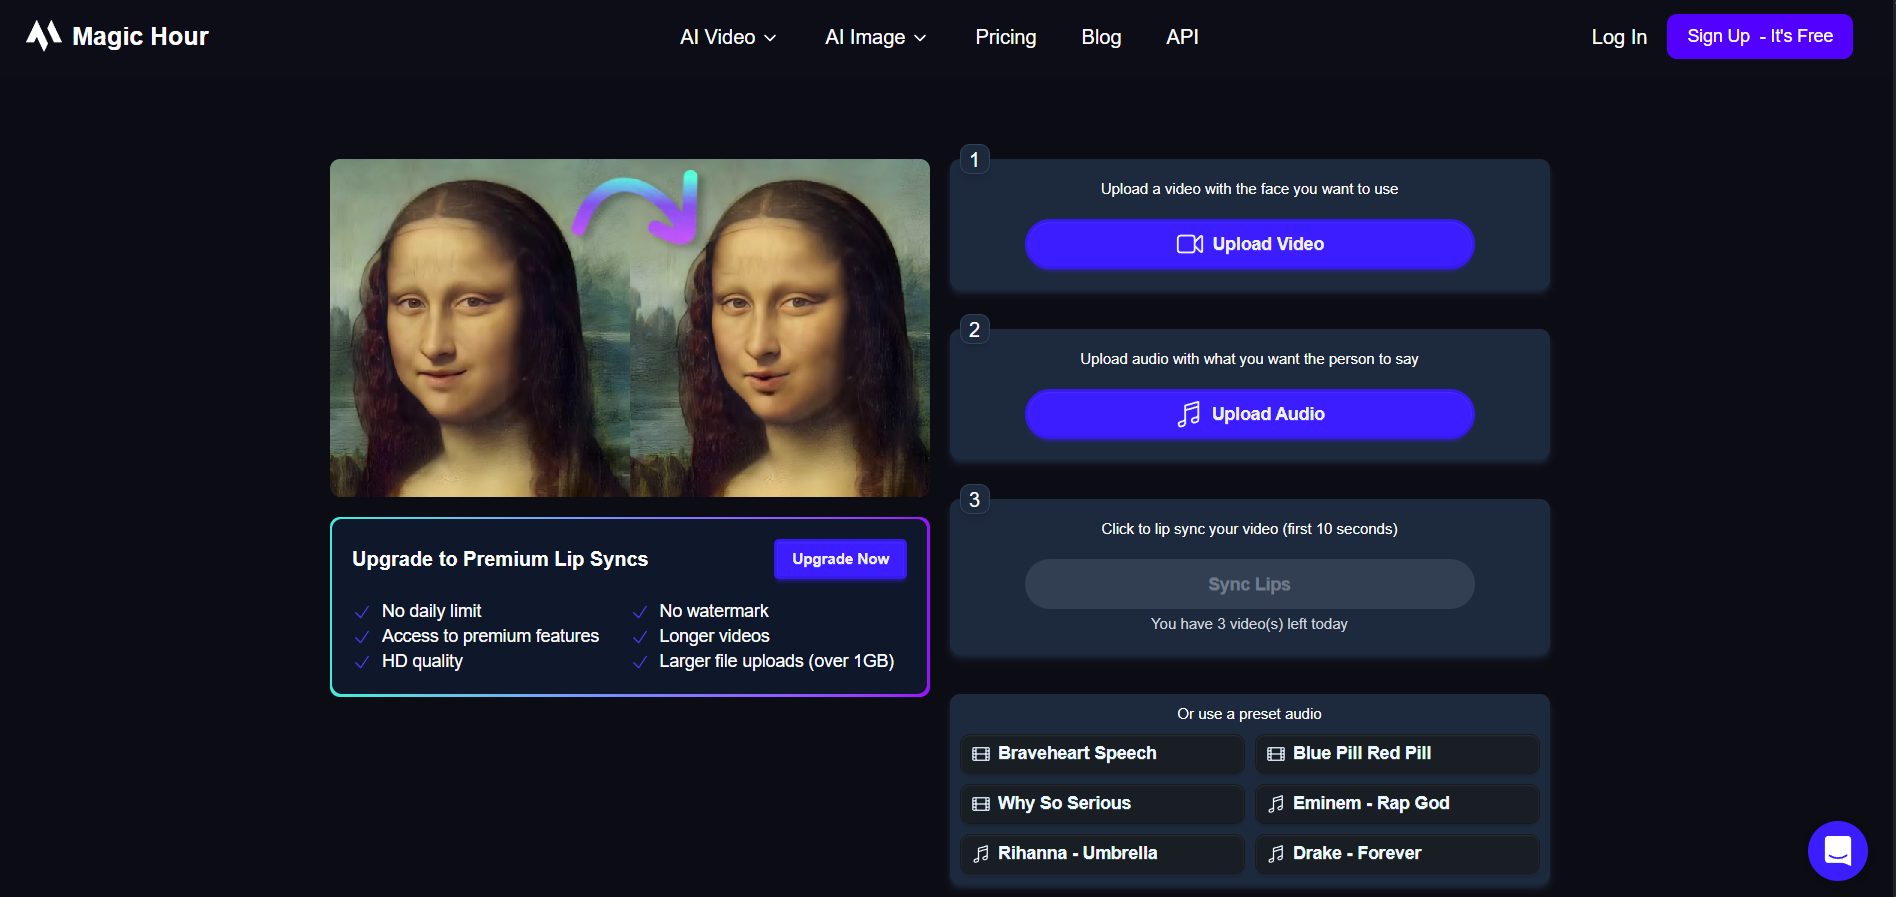This screenshot has height=897, width=1896.
Task: Select the Braveheart Speech preset audio
Action: pos(1102,754)
